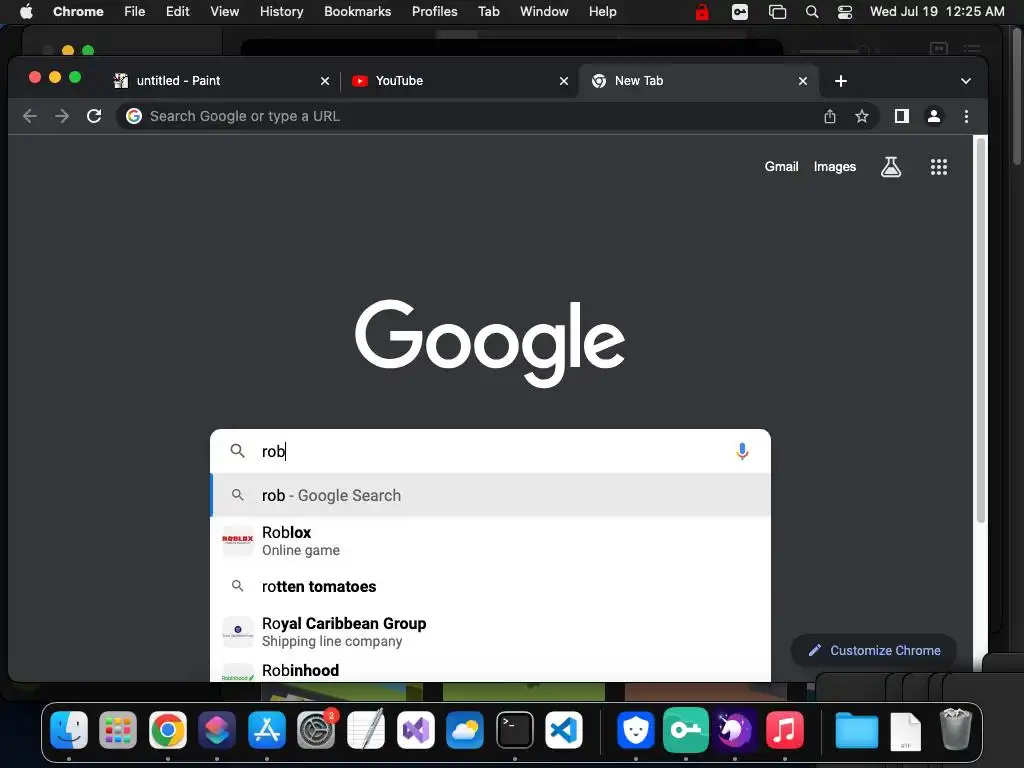Open Weather app from the dock
Image resolution: width=1024 pixels, height=768 pixels.
point(465,729)
